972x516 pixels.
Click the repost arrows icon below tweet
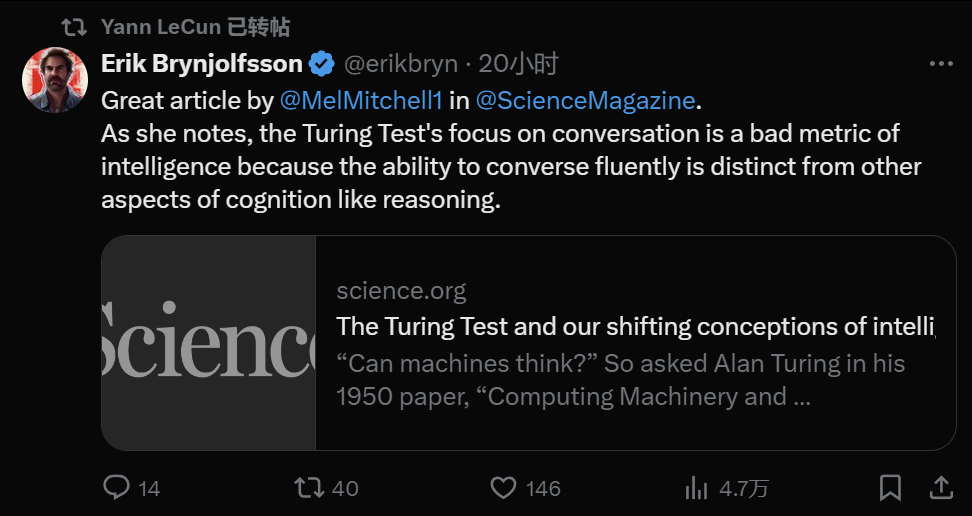309,487
